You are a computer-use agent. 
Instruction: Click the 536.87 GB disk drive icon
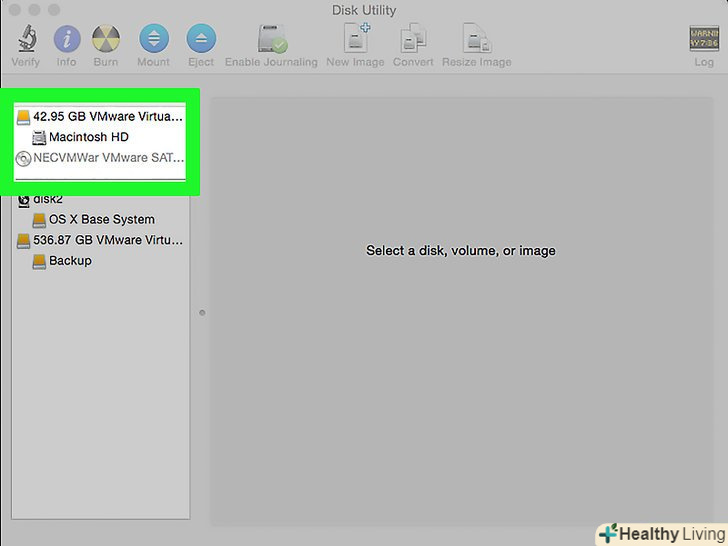23,240
